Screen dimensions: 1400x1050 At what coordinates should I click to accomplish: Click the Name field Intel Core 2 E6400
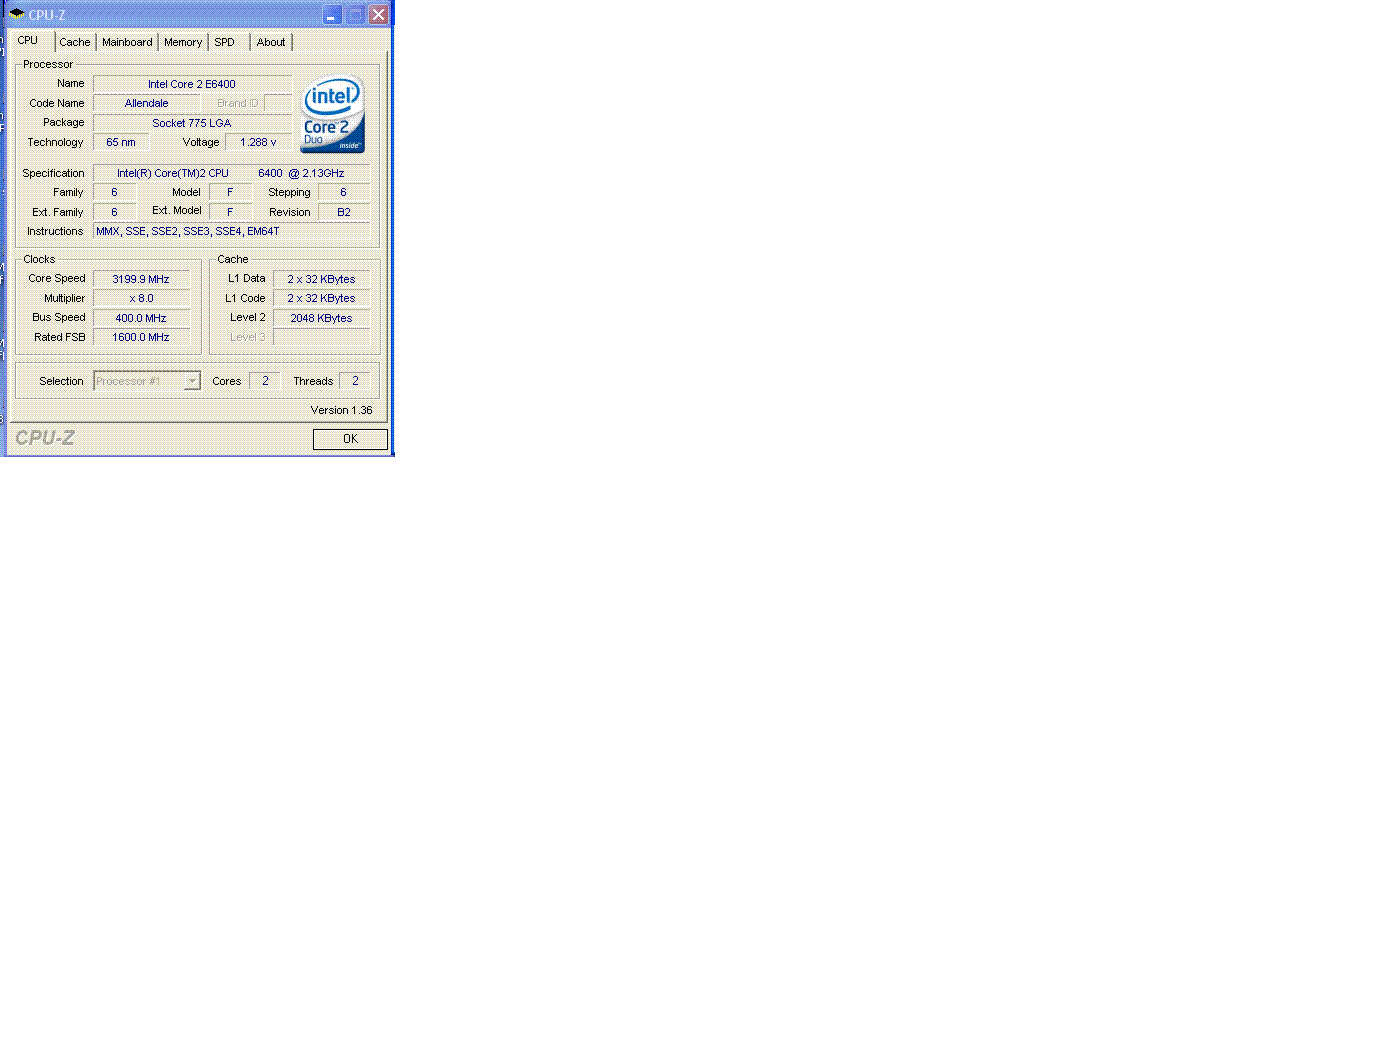pyautogui.click(x=192, y=84)
